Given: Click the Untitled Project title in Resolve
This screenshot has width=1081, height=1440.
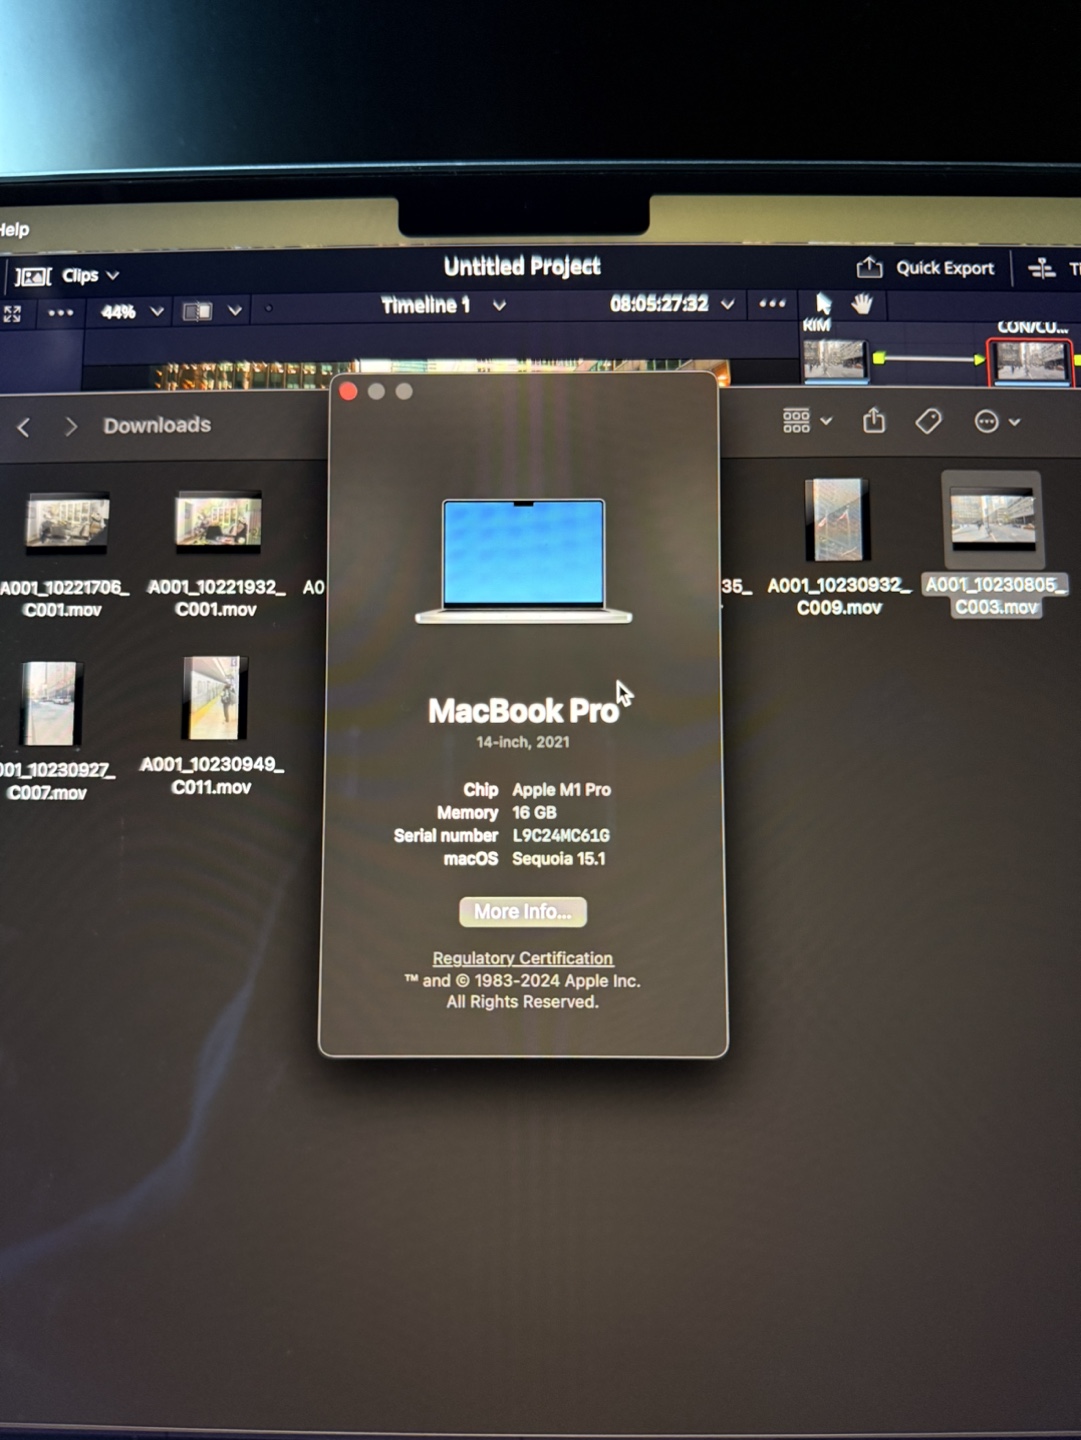Looking at the screenshot, I should click(x=522, y=266).
